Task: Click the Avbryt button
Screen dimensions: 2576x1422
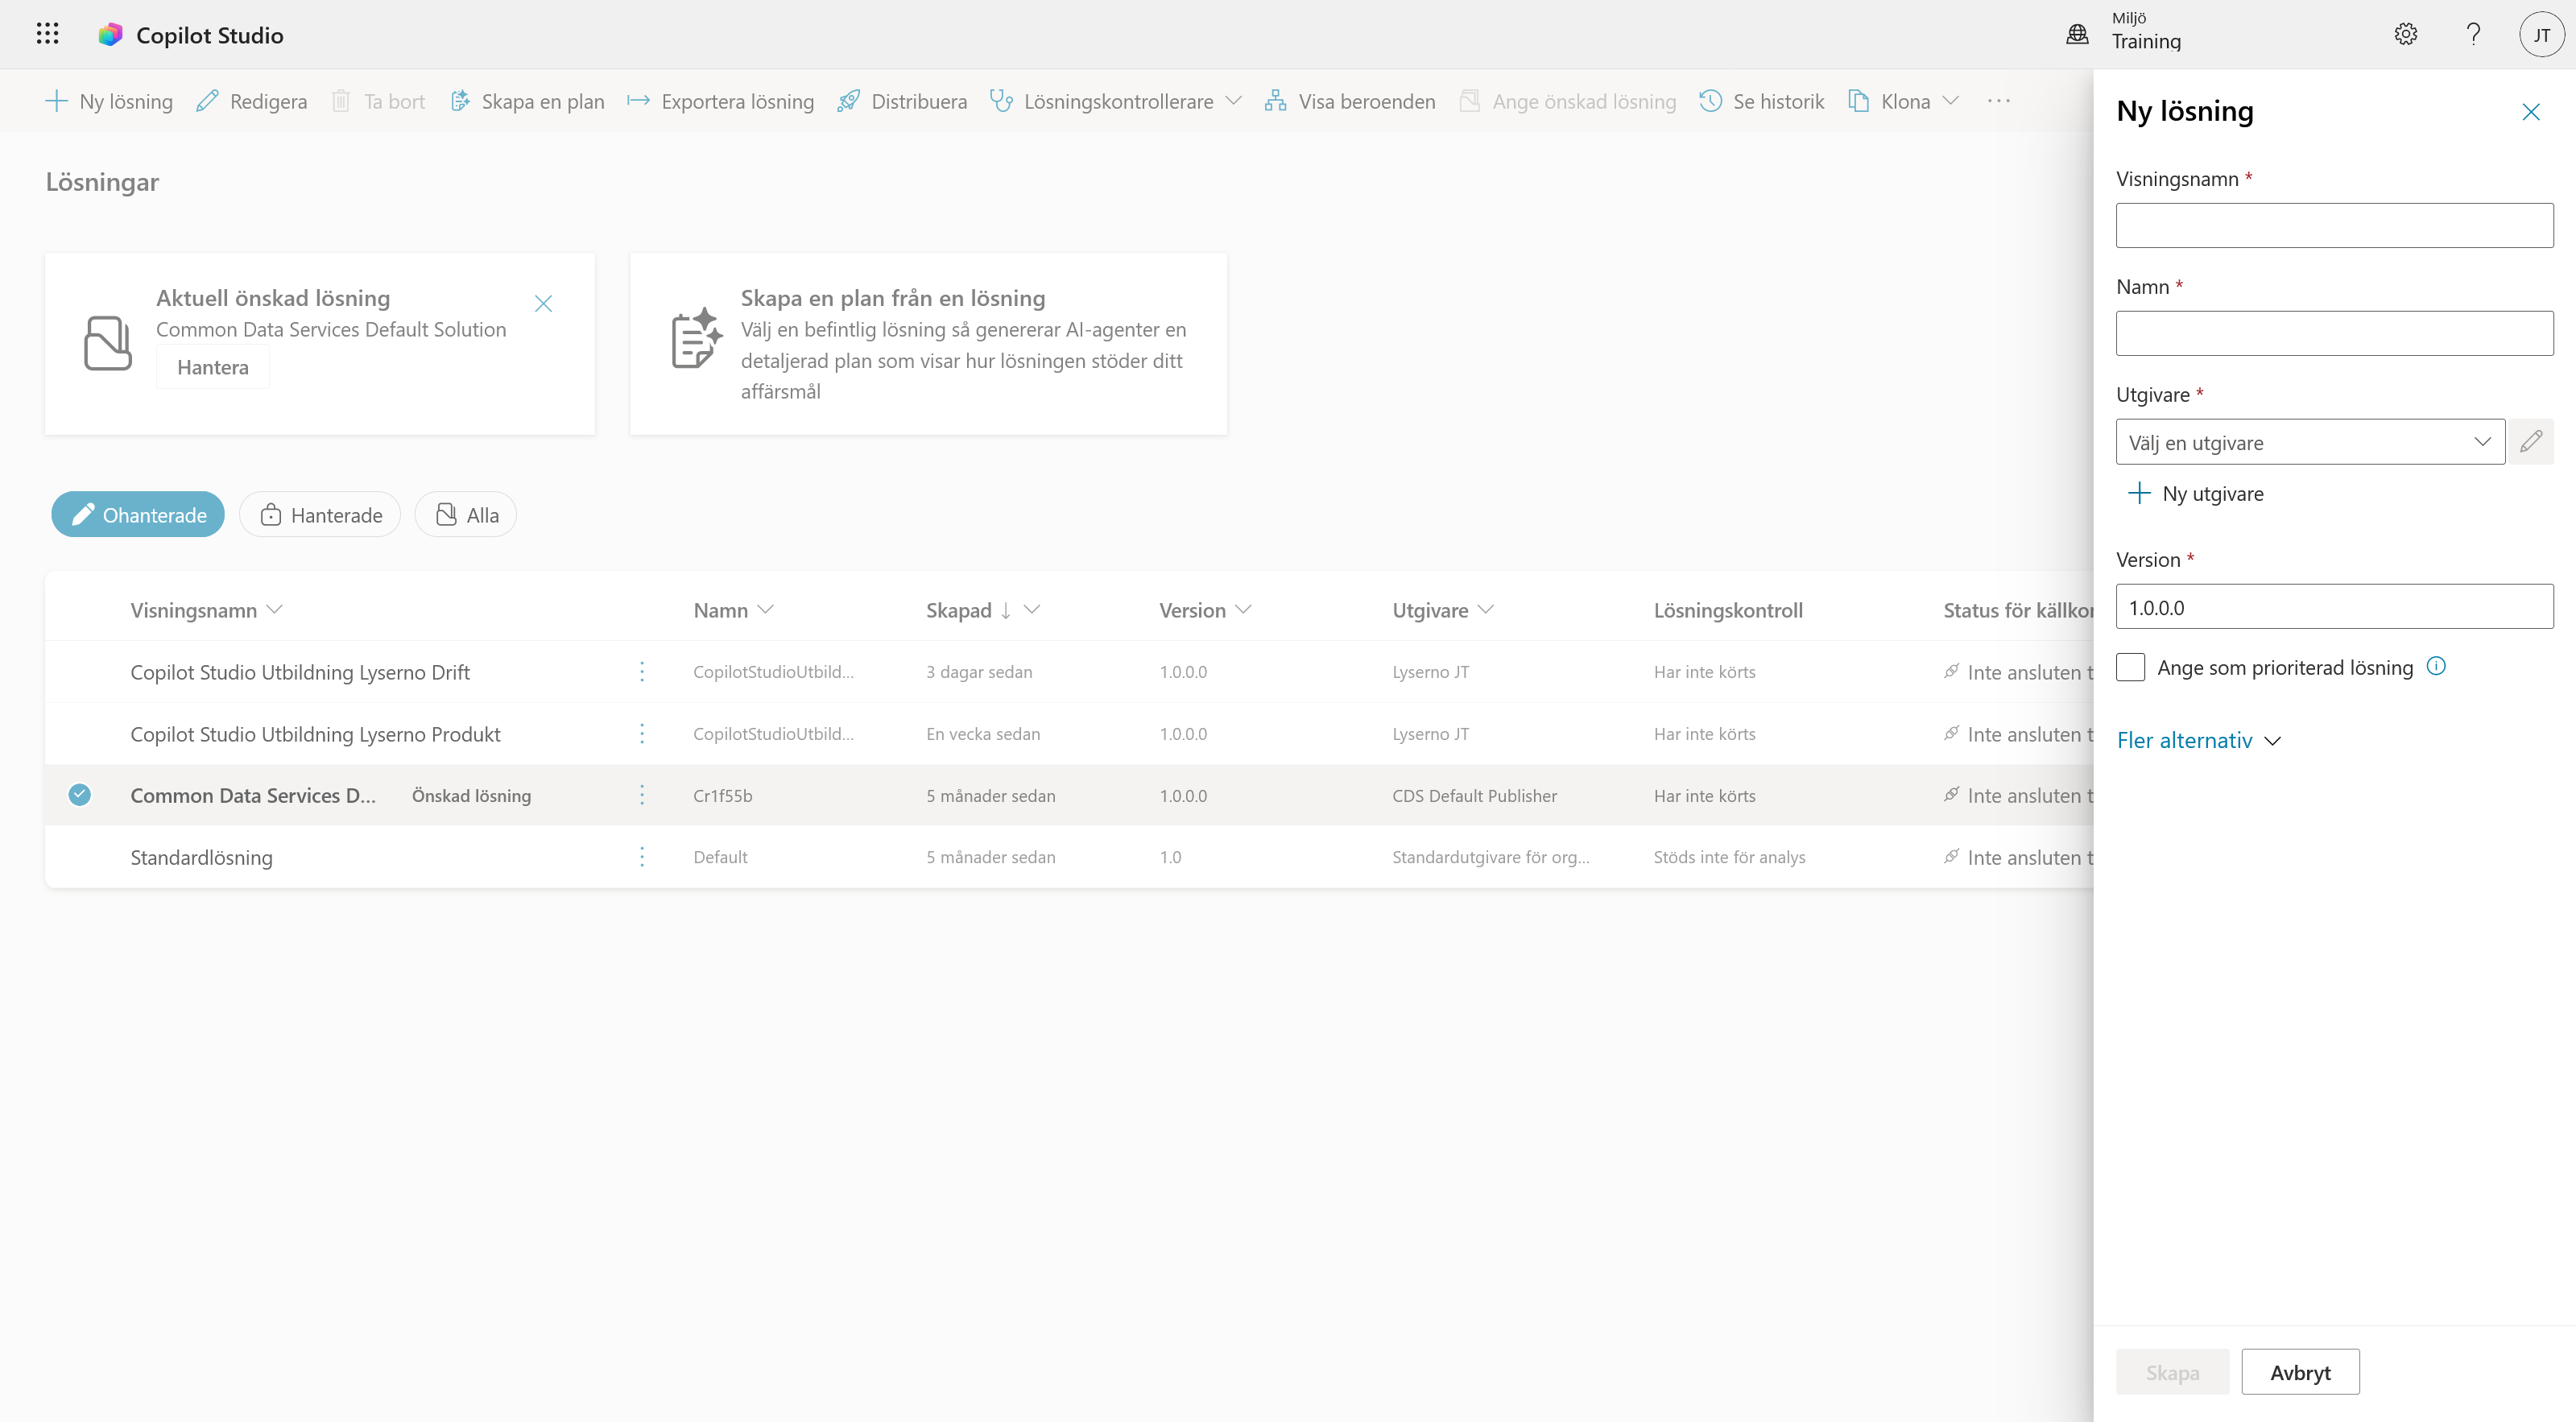Action: (2299, 1371)
